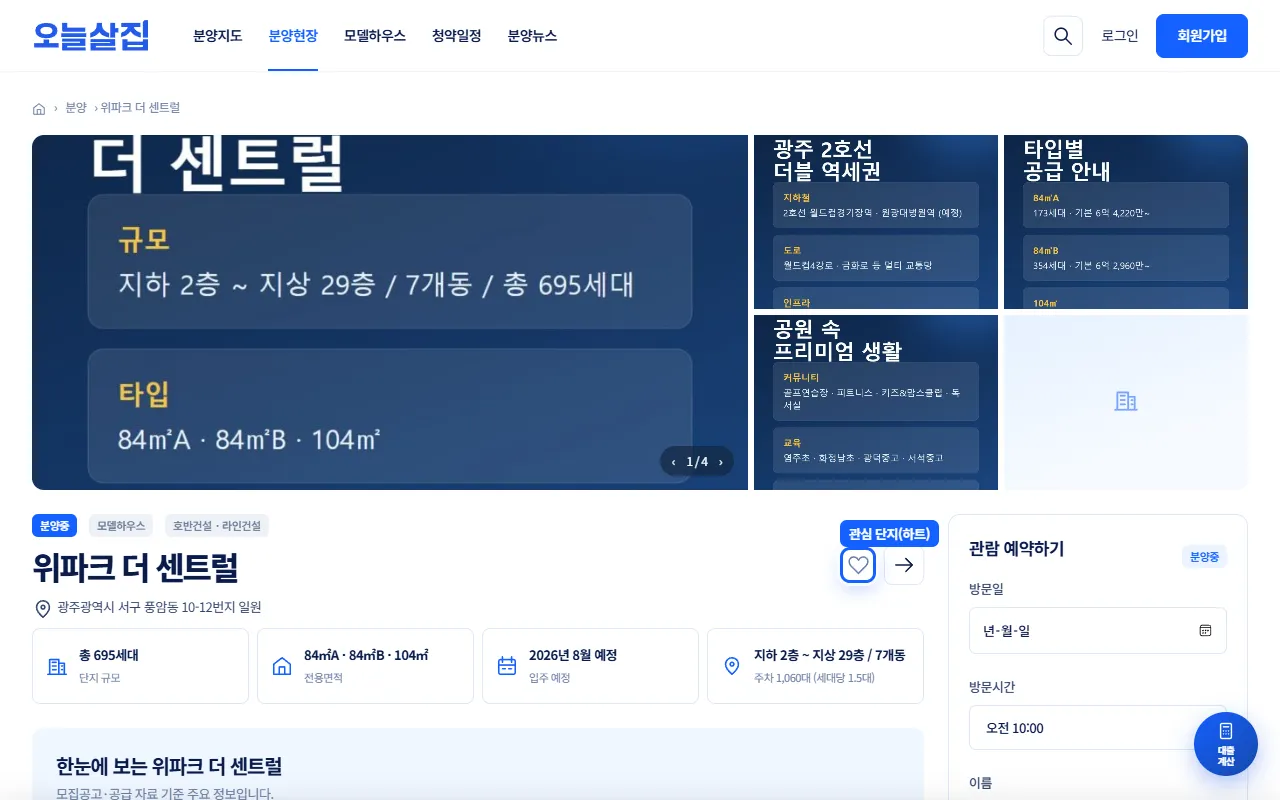The width and height of the screenshot is (1280, 800).
Task: Click the building icon in 총 695세대 card
Action: (57, 666)
